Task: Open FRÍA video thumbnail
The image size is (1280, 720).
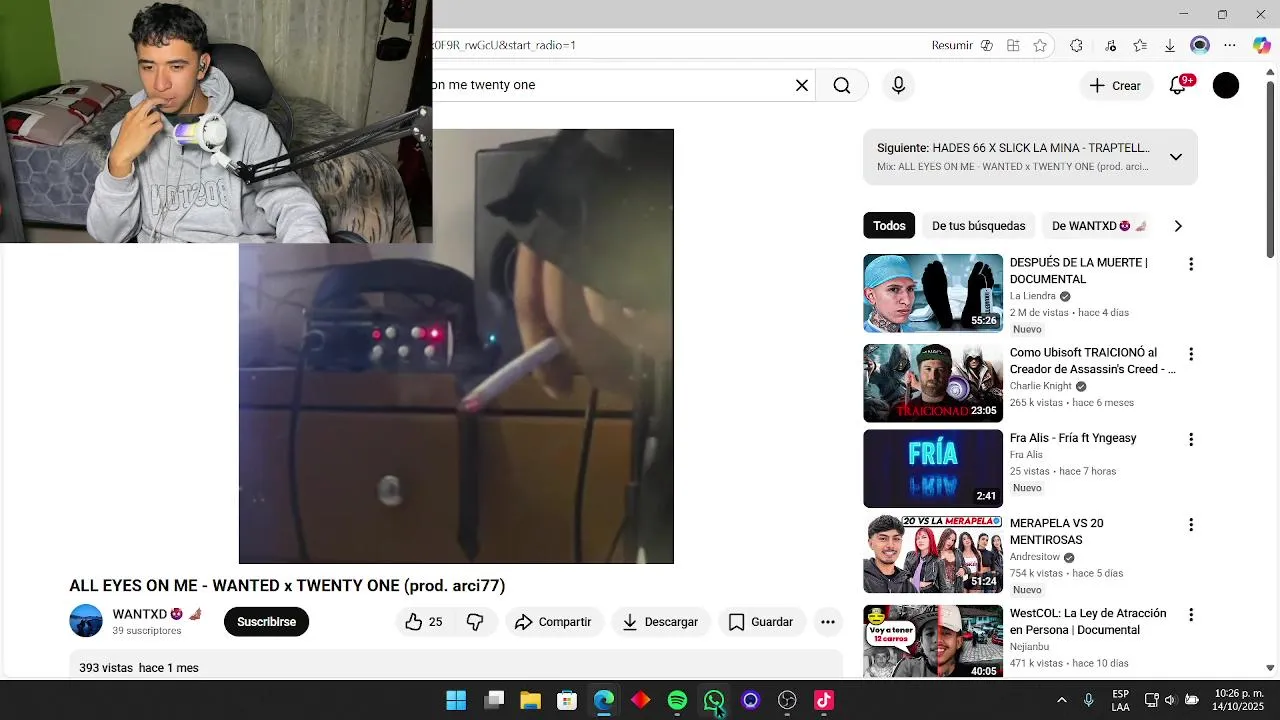Action: (933, 469)
